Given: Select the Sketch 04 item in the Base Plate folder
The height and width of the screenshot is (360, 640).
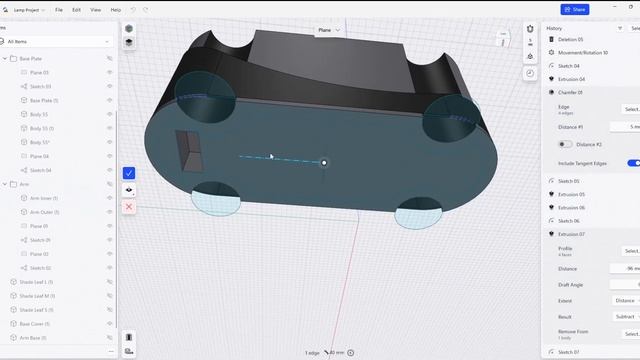Looking at the screenshot, I should coord(40,170).
